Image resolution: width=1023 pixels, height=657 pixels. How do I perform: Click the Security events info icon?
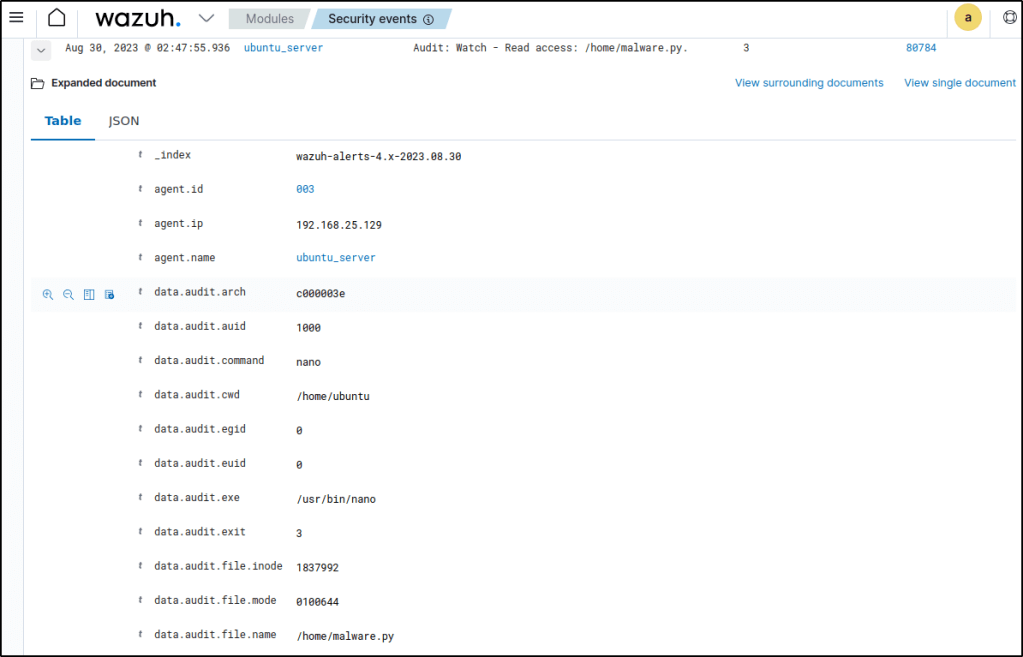point(429,19)
